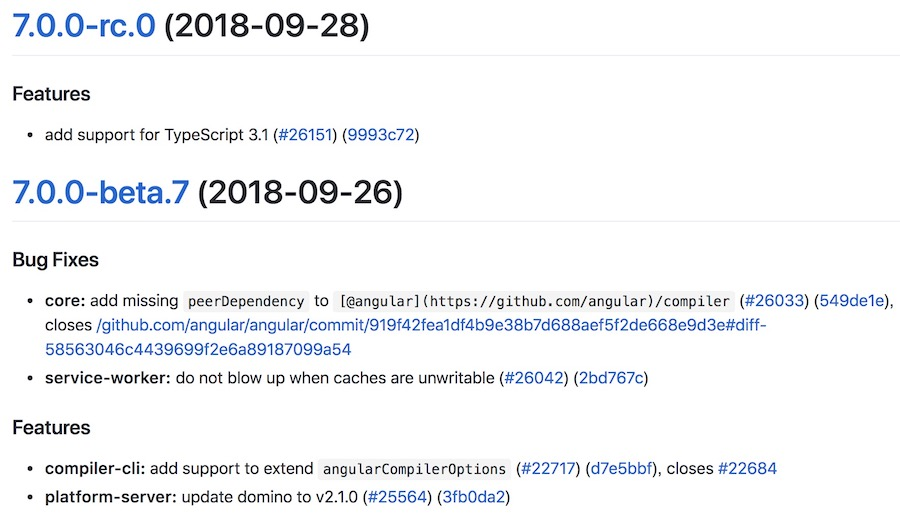This screenshot has width=900, height=528.
Task: Follow the github.com/angular/angular/commit/919f42f diff link
Action: point(405,337)
